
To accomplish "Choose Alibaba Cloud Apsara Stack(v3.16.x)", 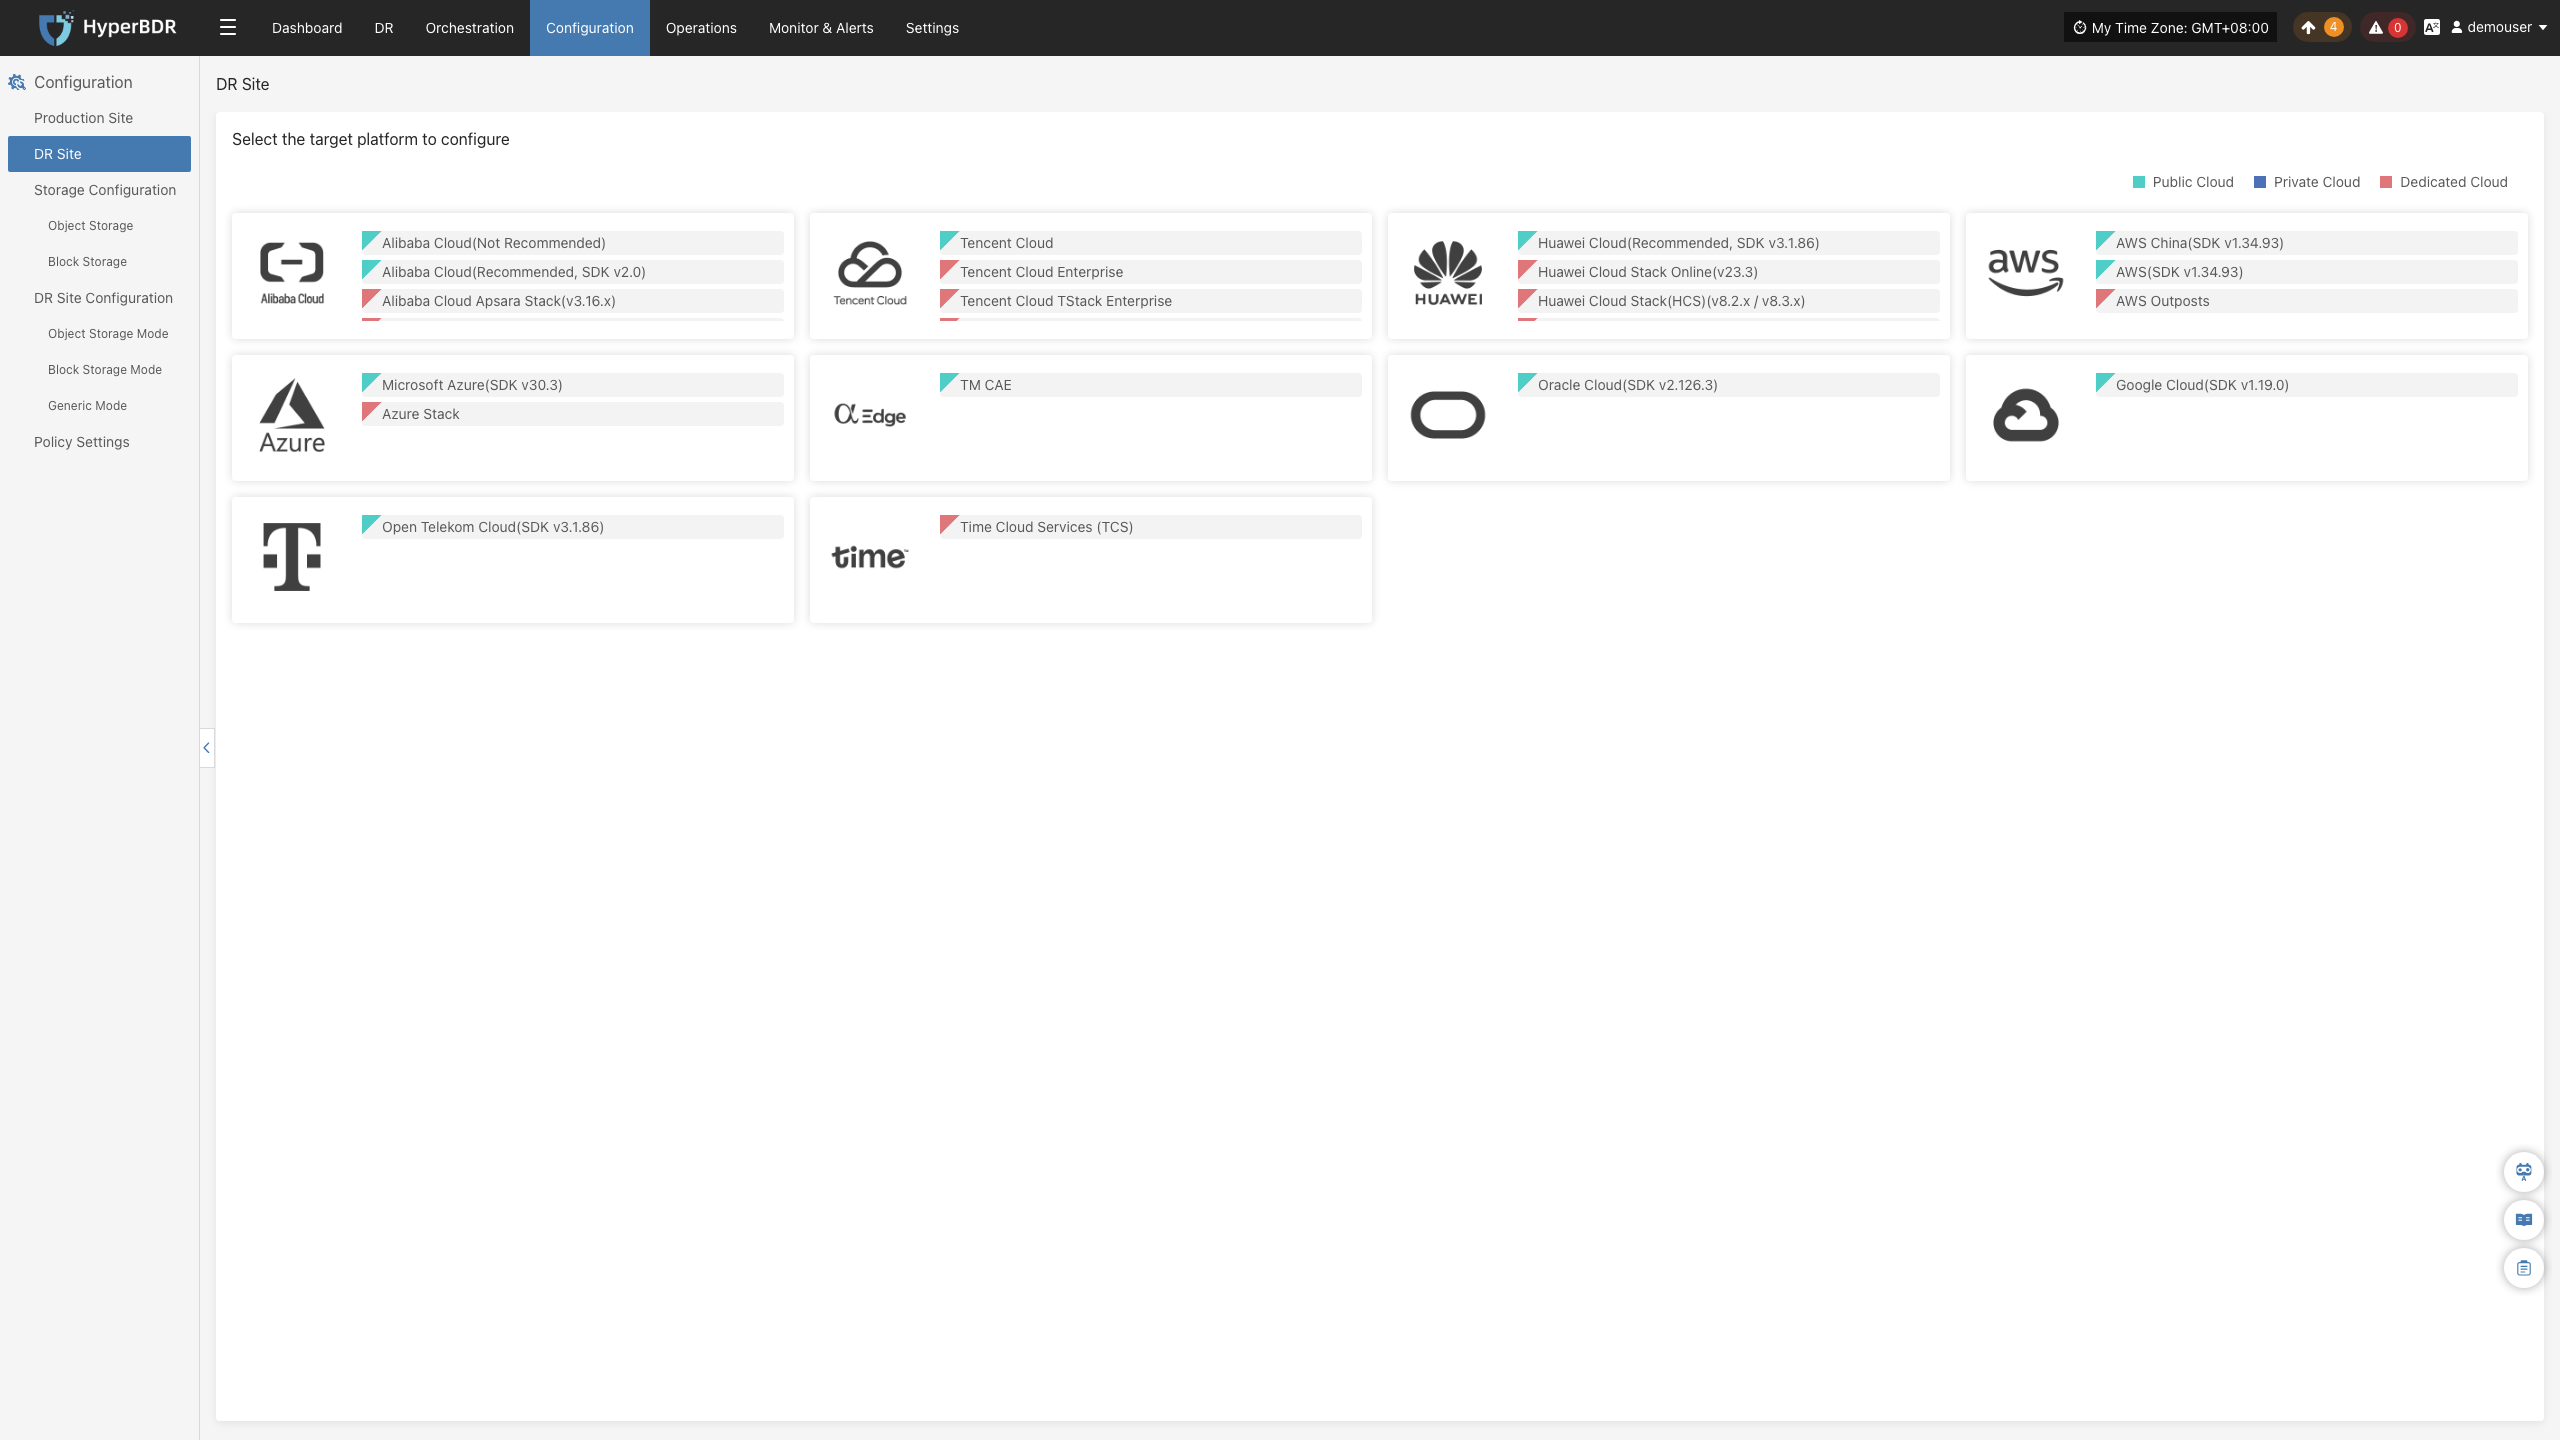I will (x=573, y=301).
